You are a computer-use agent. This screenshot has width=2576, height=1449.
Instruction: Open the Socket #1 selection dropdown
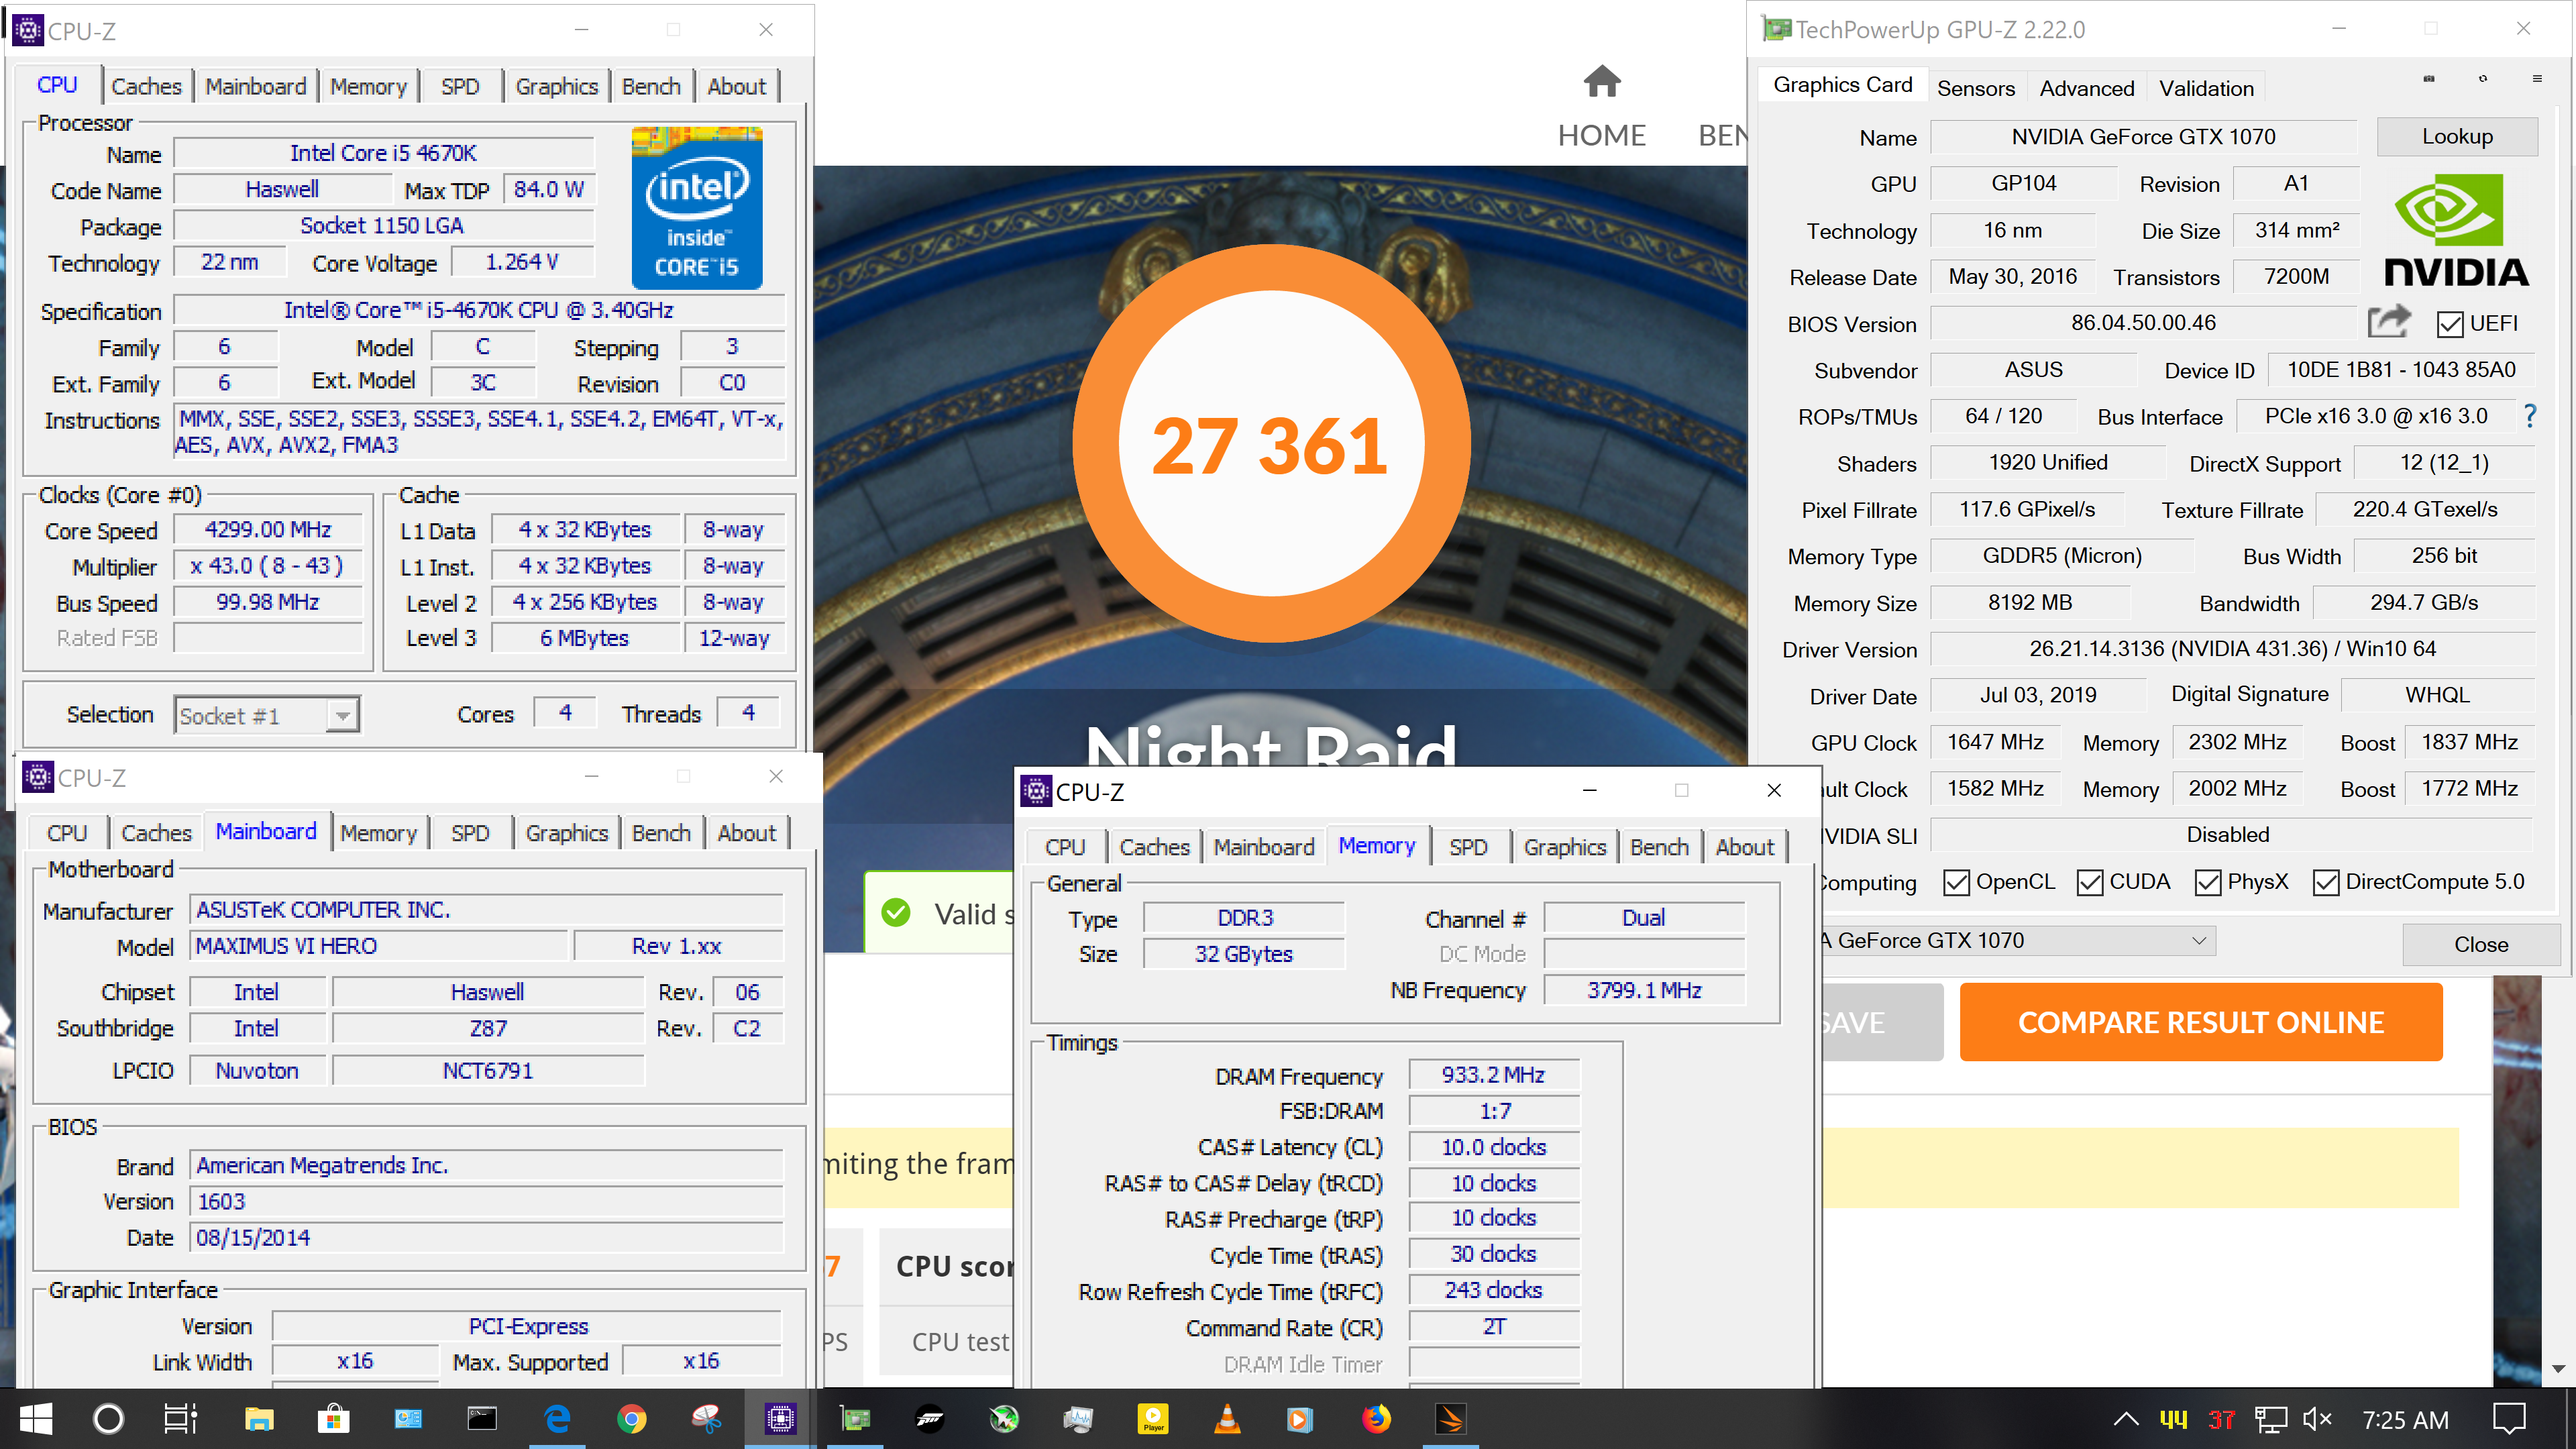click(x=267, y=715)
